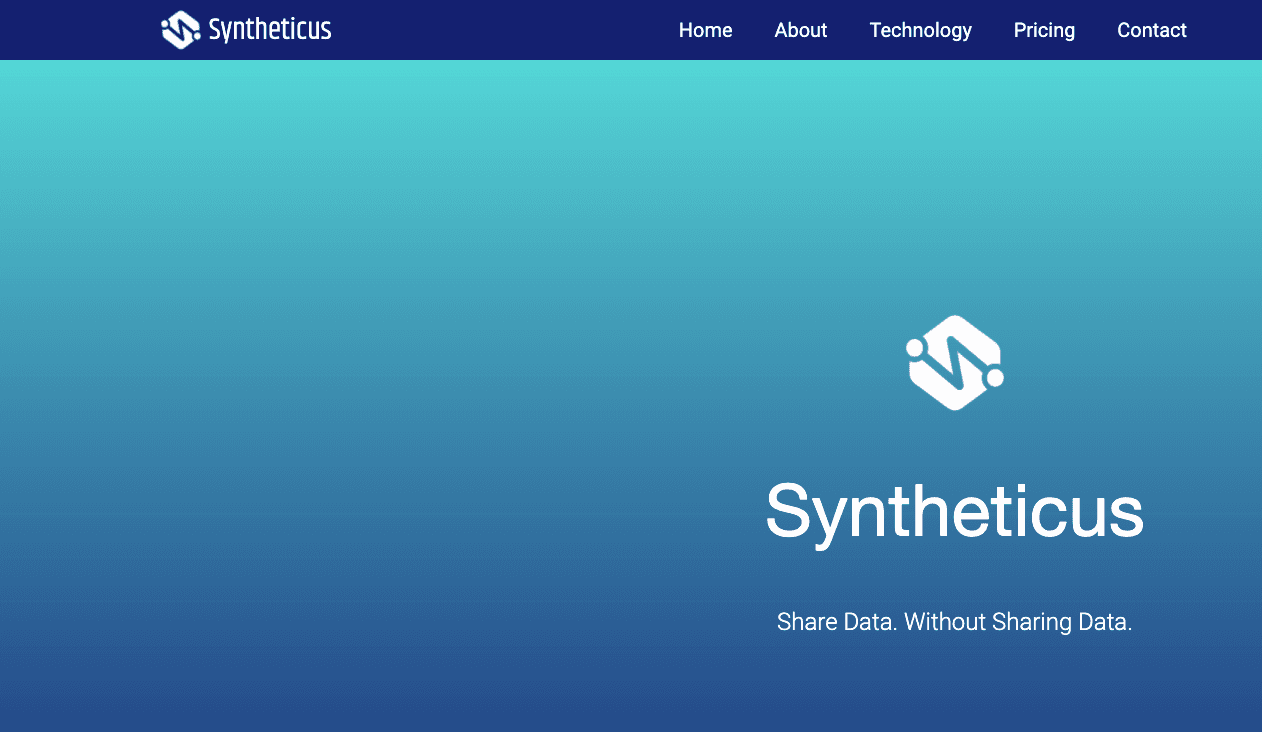The height and width of the screenshot is (732, 1262).
Task: Click the tagline "Share Data. Without Sharing Data."
Action: [x=954, y=622]
